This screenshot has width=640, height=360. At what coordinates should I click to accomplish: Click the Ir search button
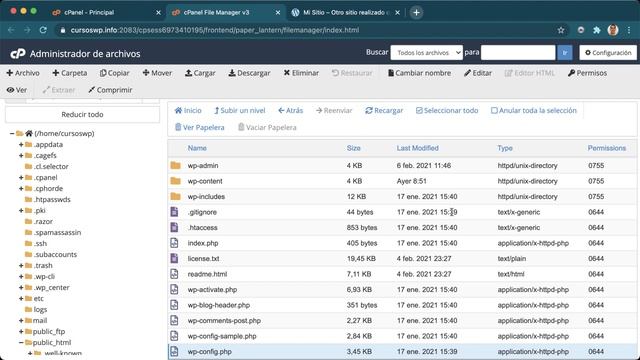565,53
